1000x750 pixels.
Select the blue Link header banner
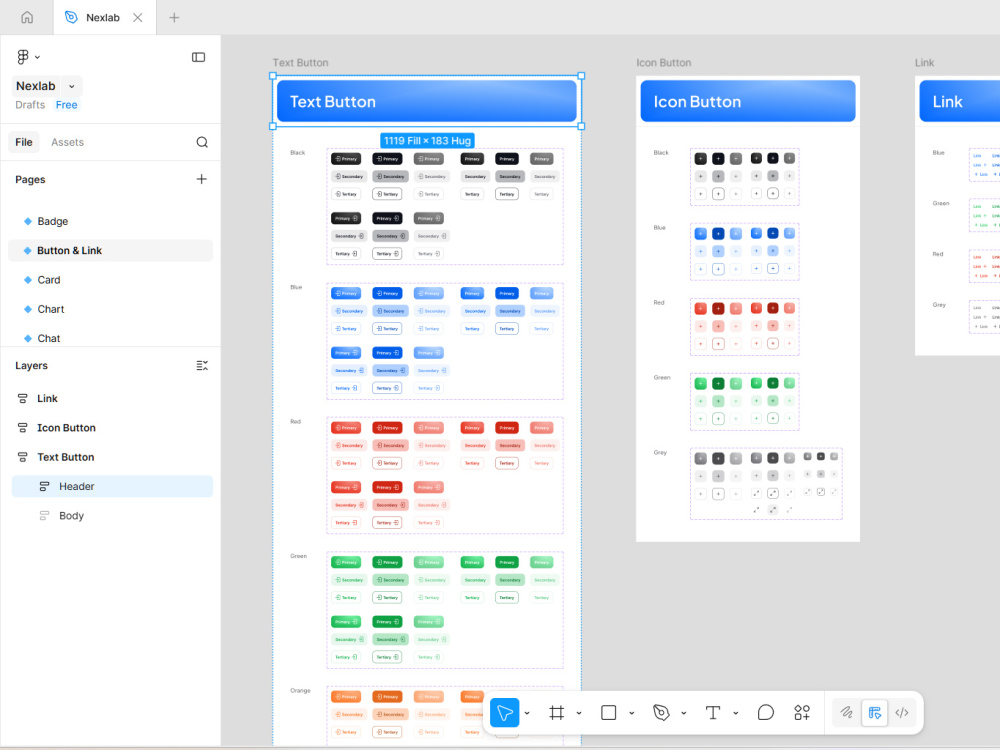959,101
